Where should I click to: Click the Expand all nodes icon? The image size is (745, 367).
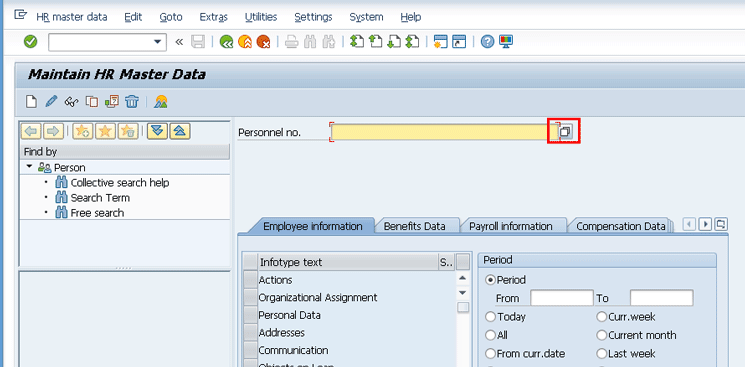pos(157,131)
